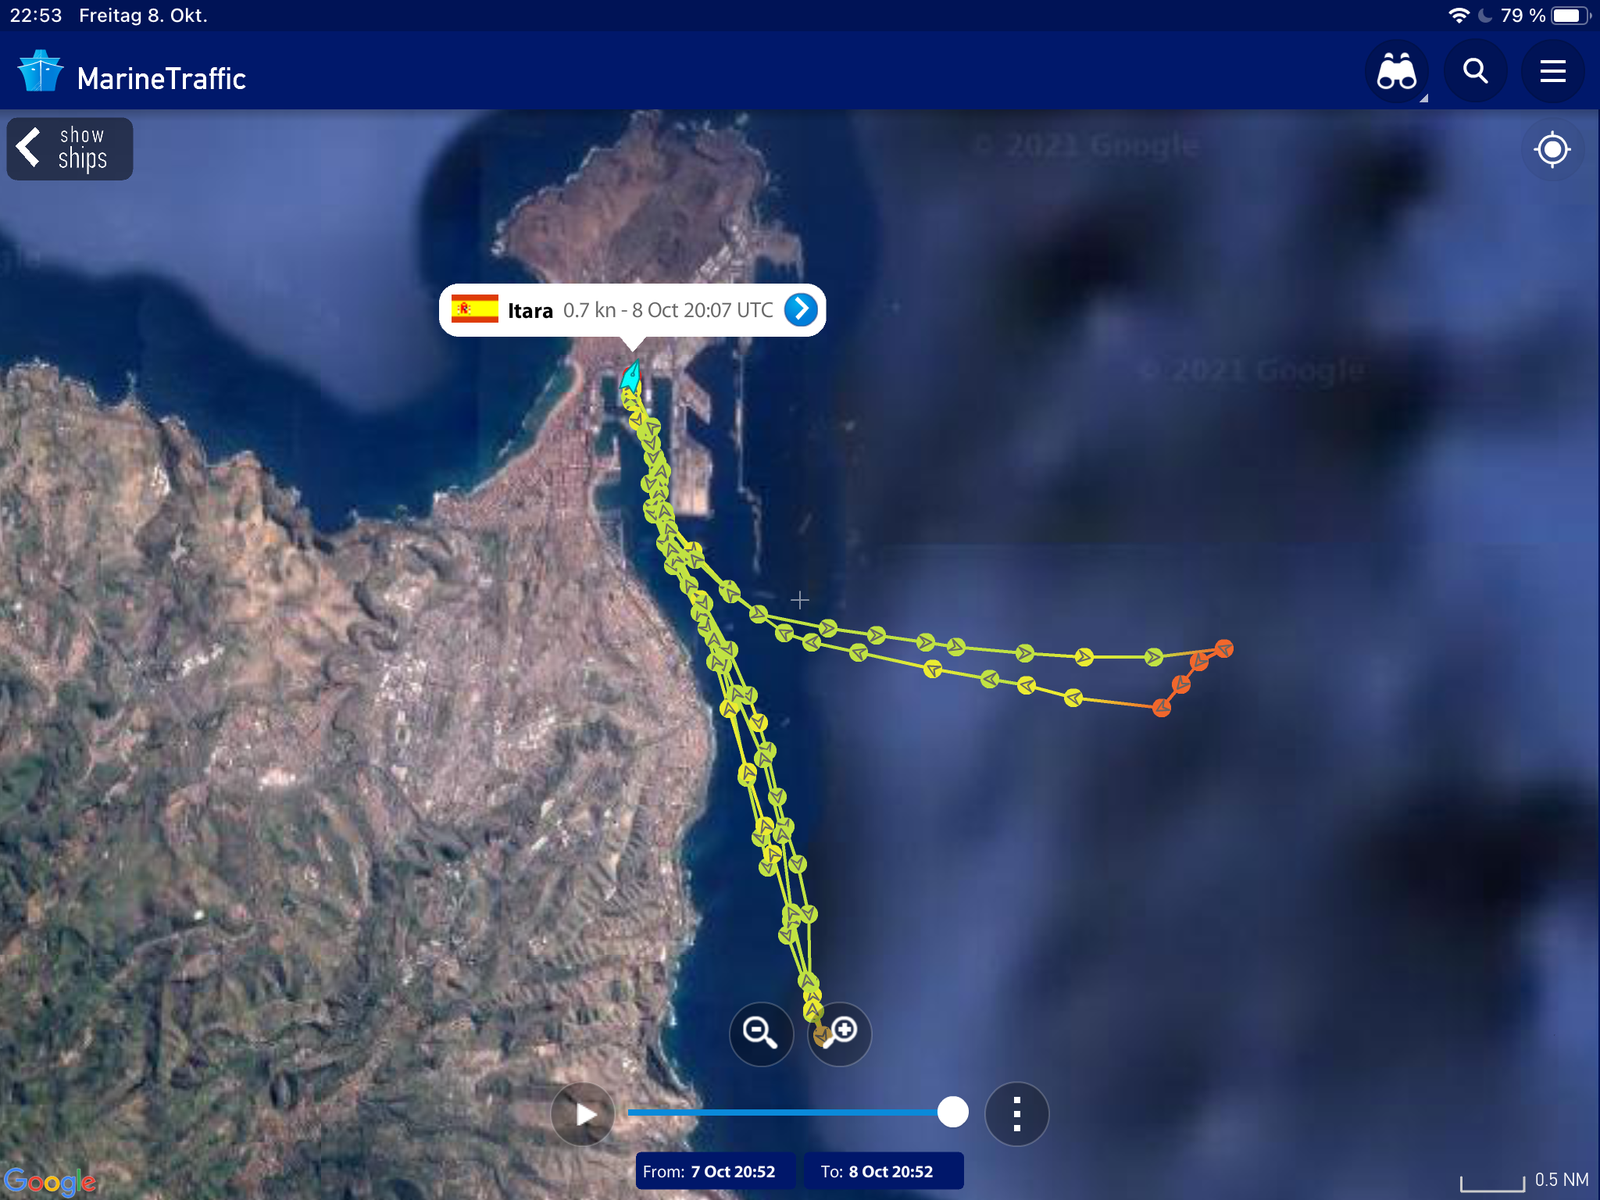Click the Spanish flag in popup
1600x1200 pixels.
pos(475,309)
